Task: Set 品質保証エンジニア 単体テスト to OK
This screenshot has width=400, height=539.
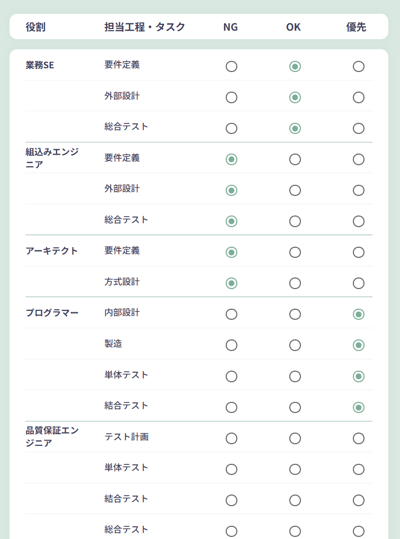Action: click(x=295, y=469)
